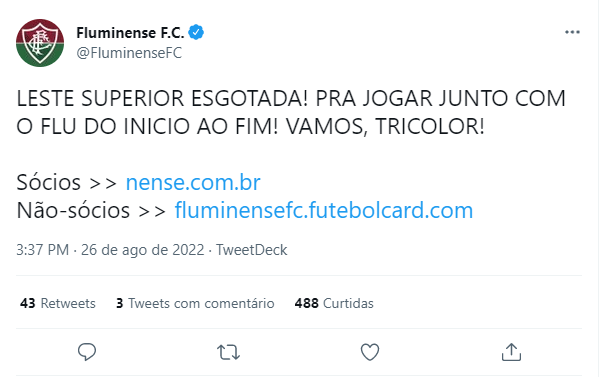Click the Não-sócios label text
The height and width of the screenshot is (377, 599).
point(73,210)
